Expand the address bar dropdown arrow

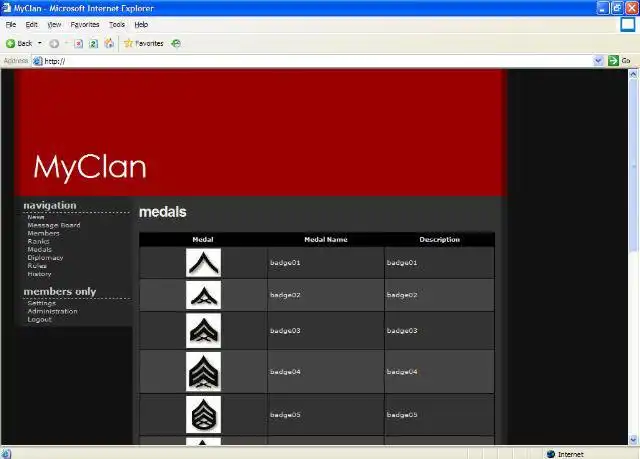coord(598,61)
